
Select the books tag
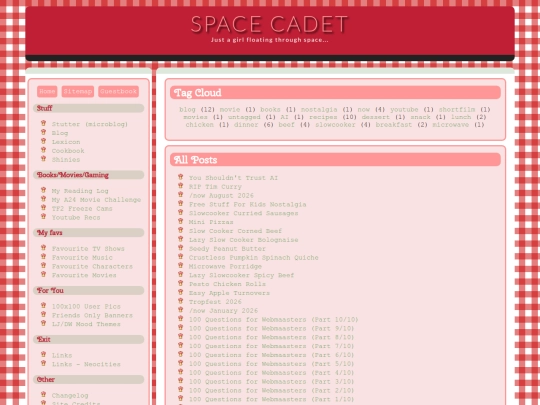[x=270, y=110]
